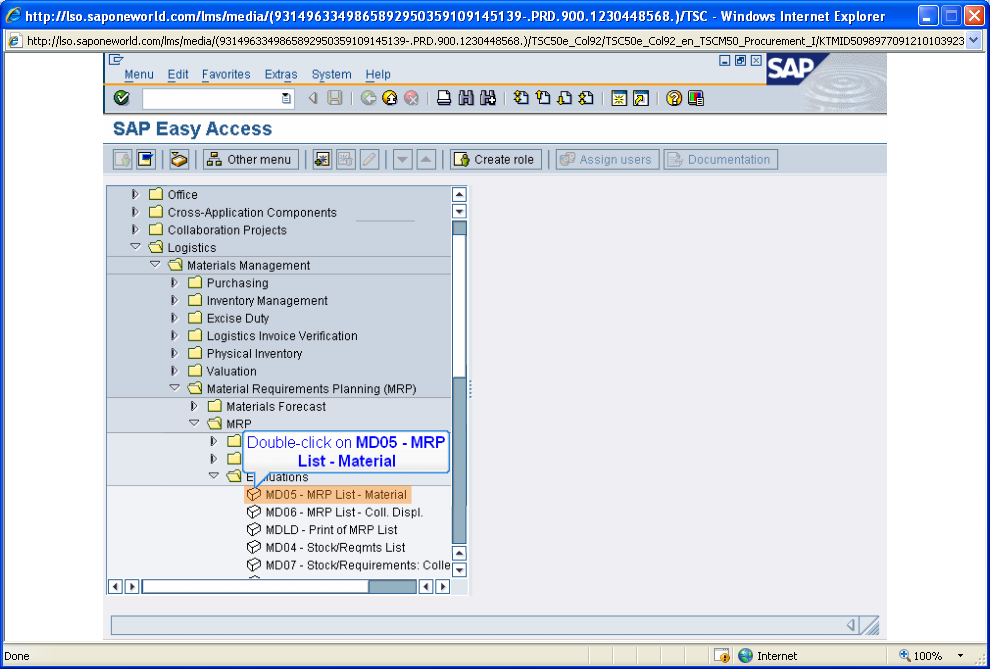
Task: Click the green Back arrow icon
Action: (369, 98)
